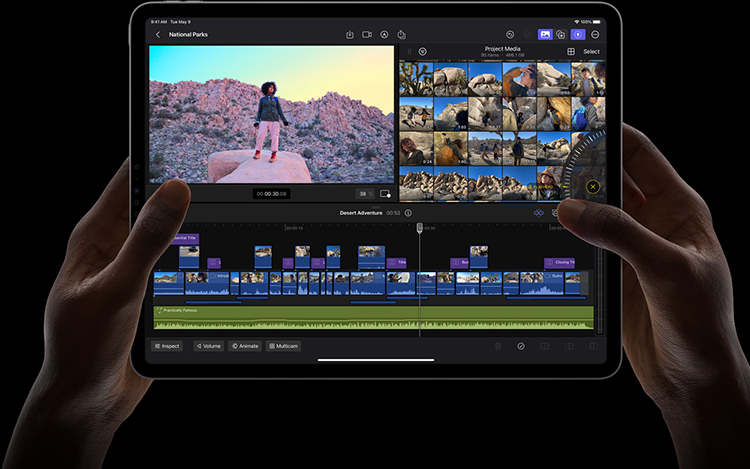Viewport: 750px width, 469px height.
Task: Tap the National Parks project title
Action: point(188,34)
